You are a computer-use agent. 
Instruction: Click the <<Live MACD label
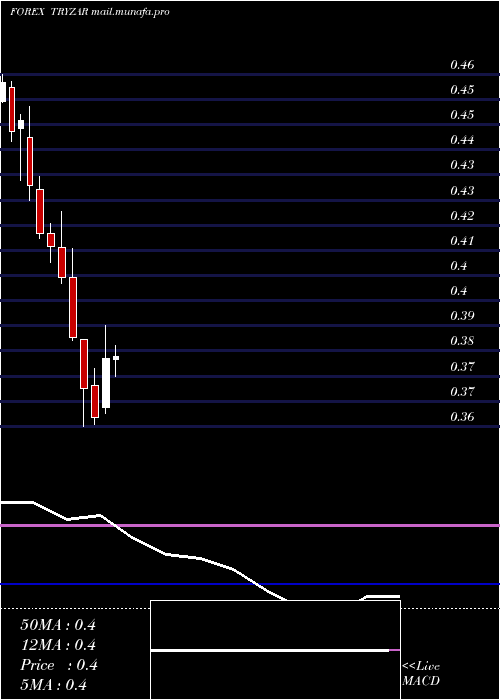pos(421,673)
